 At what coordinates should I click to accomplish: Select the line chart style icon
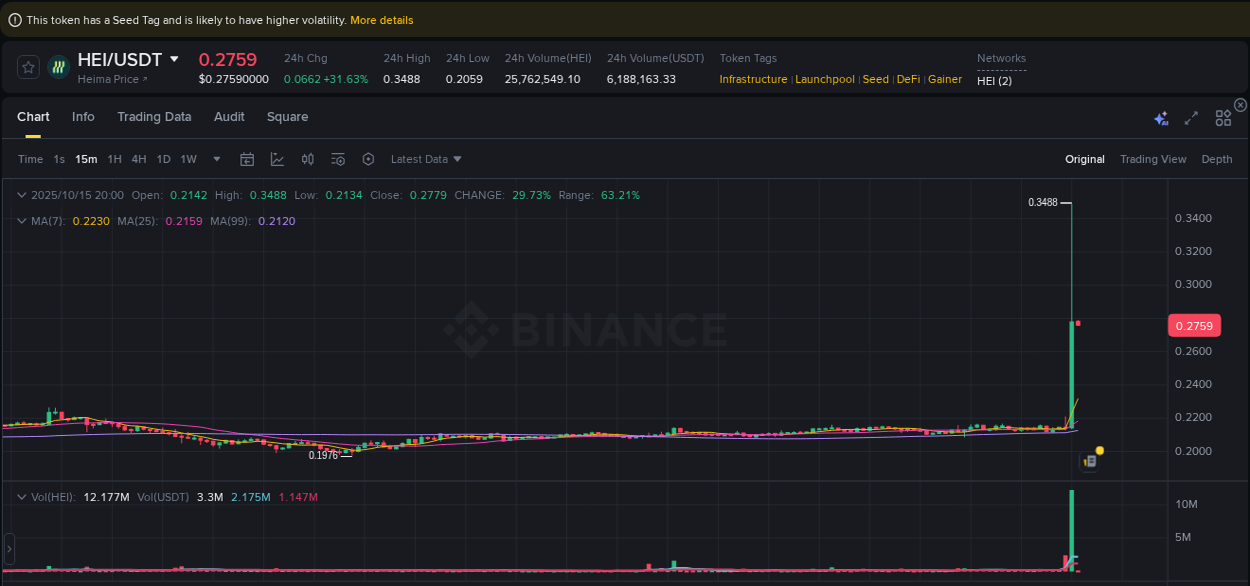coord(277,159)
